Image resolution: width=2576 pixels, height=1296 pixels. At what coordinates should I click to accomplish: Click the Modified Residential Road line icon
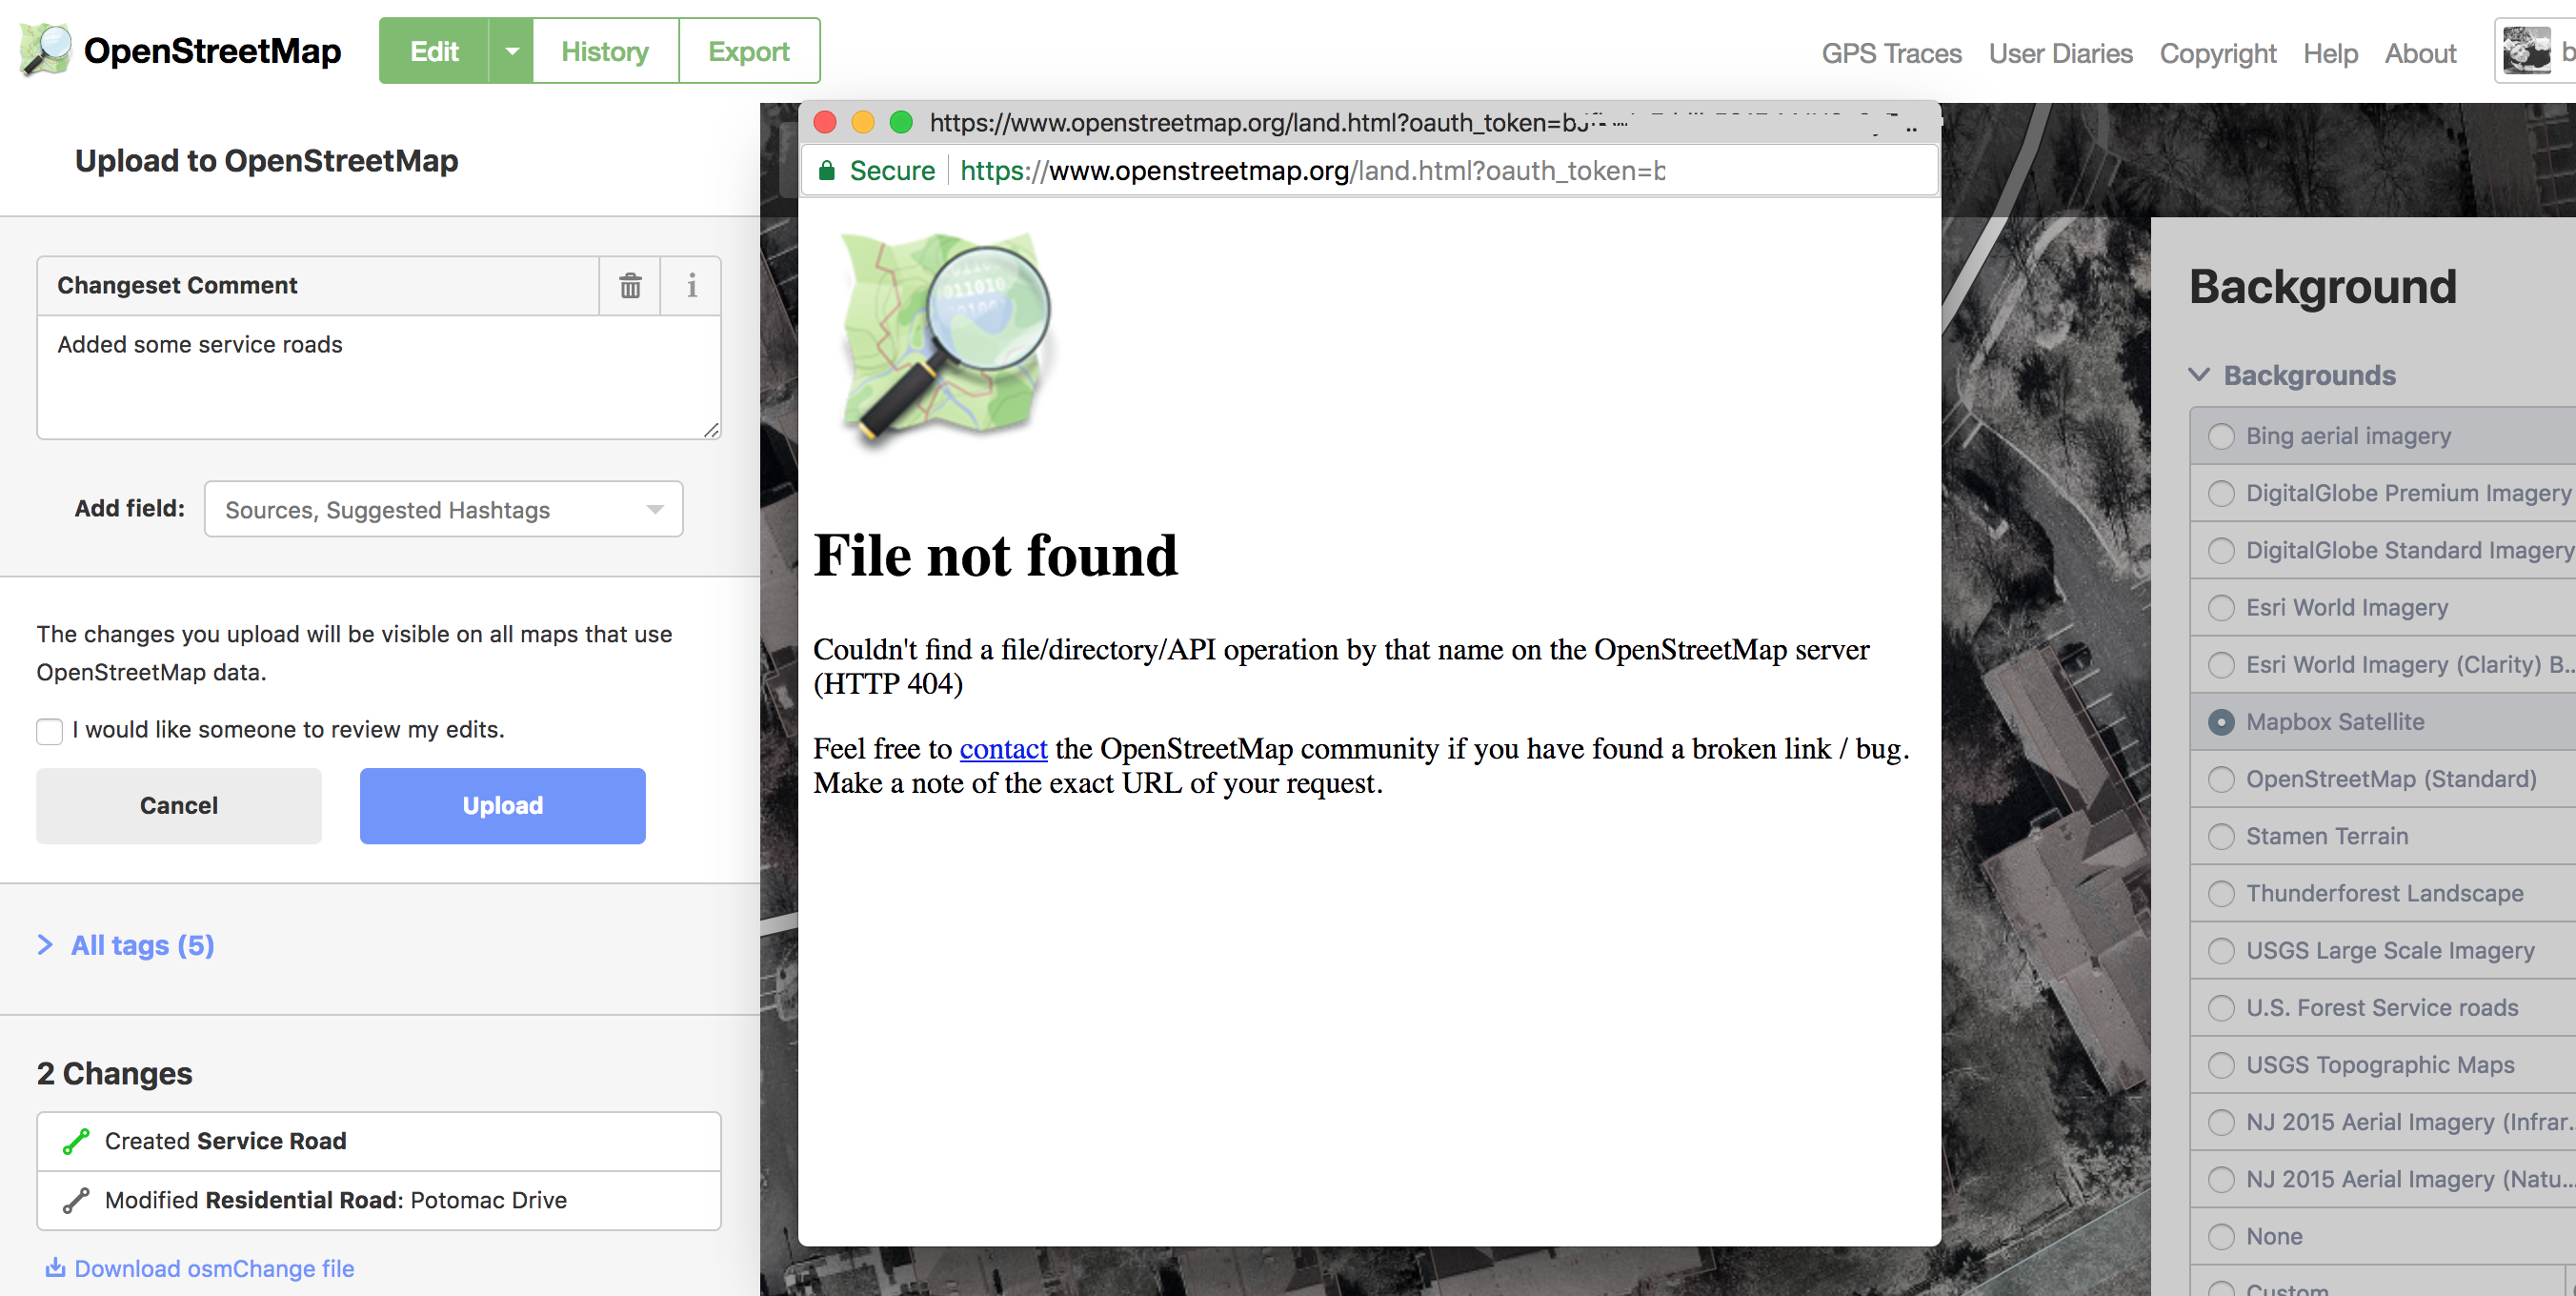[76, 1200]
